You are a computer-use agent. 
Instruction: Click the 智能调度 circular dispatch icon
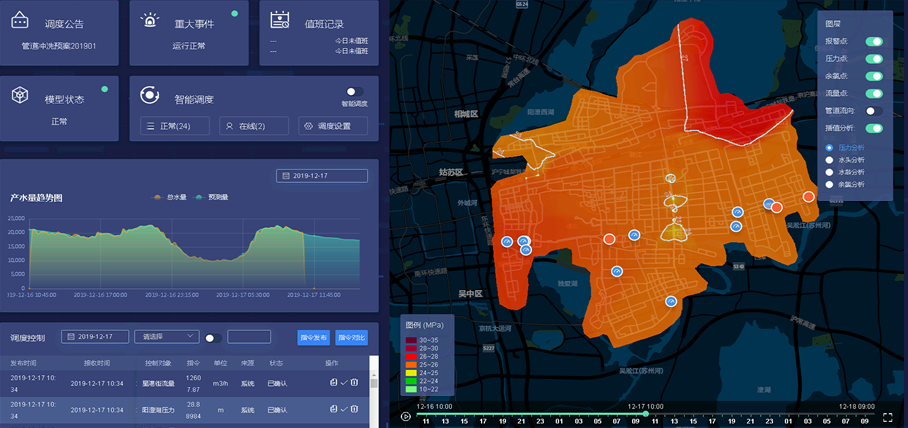(x=150, y=95)
